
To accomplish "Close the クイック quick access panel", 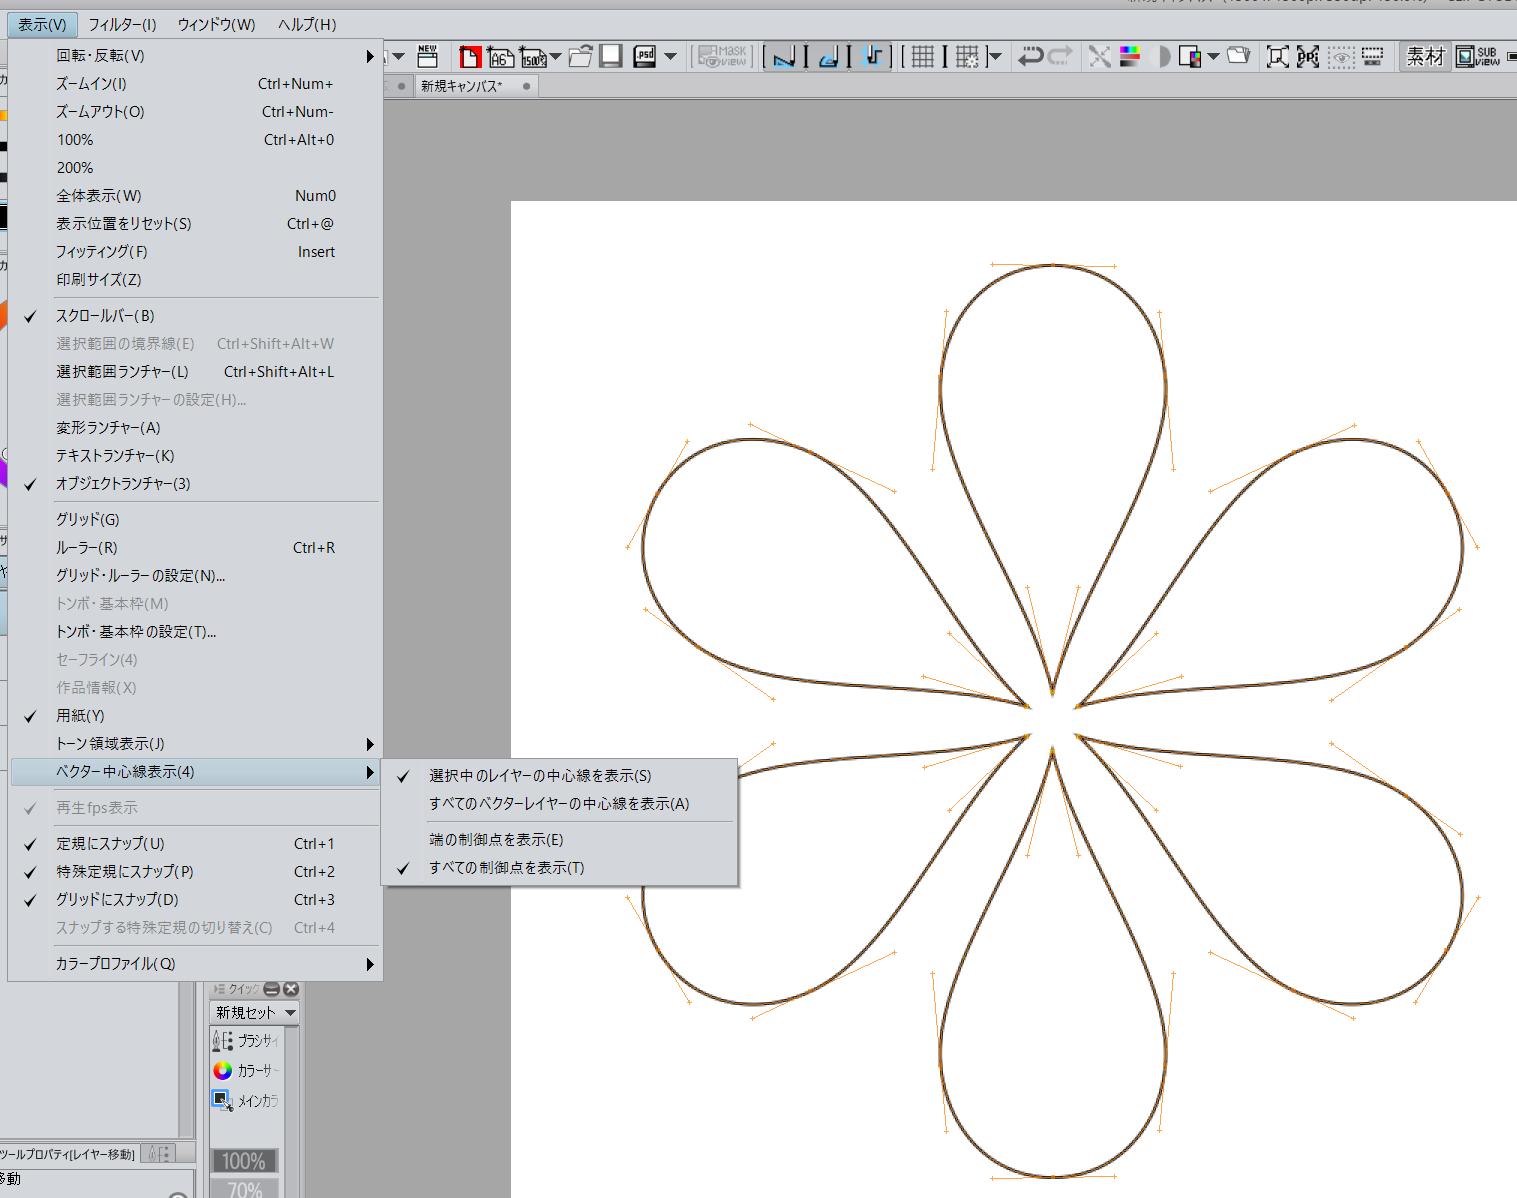I will (x=291, y=989).
